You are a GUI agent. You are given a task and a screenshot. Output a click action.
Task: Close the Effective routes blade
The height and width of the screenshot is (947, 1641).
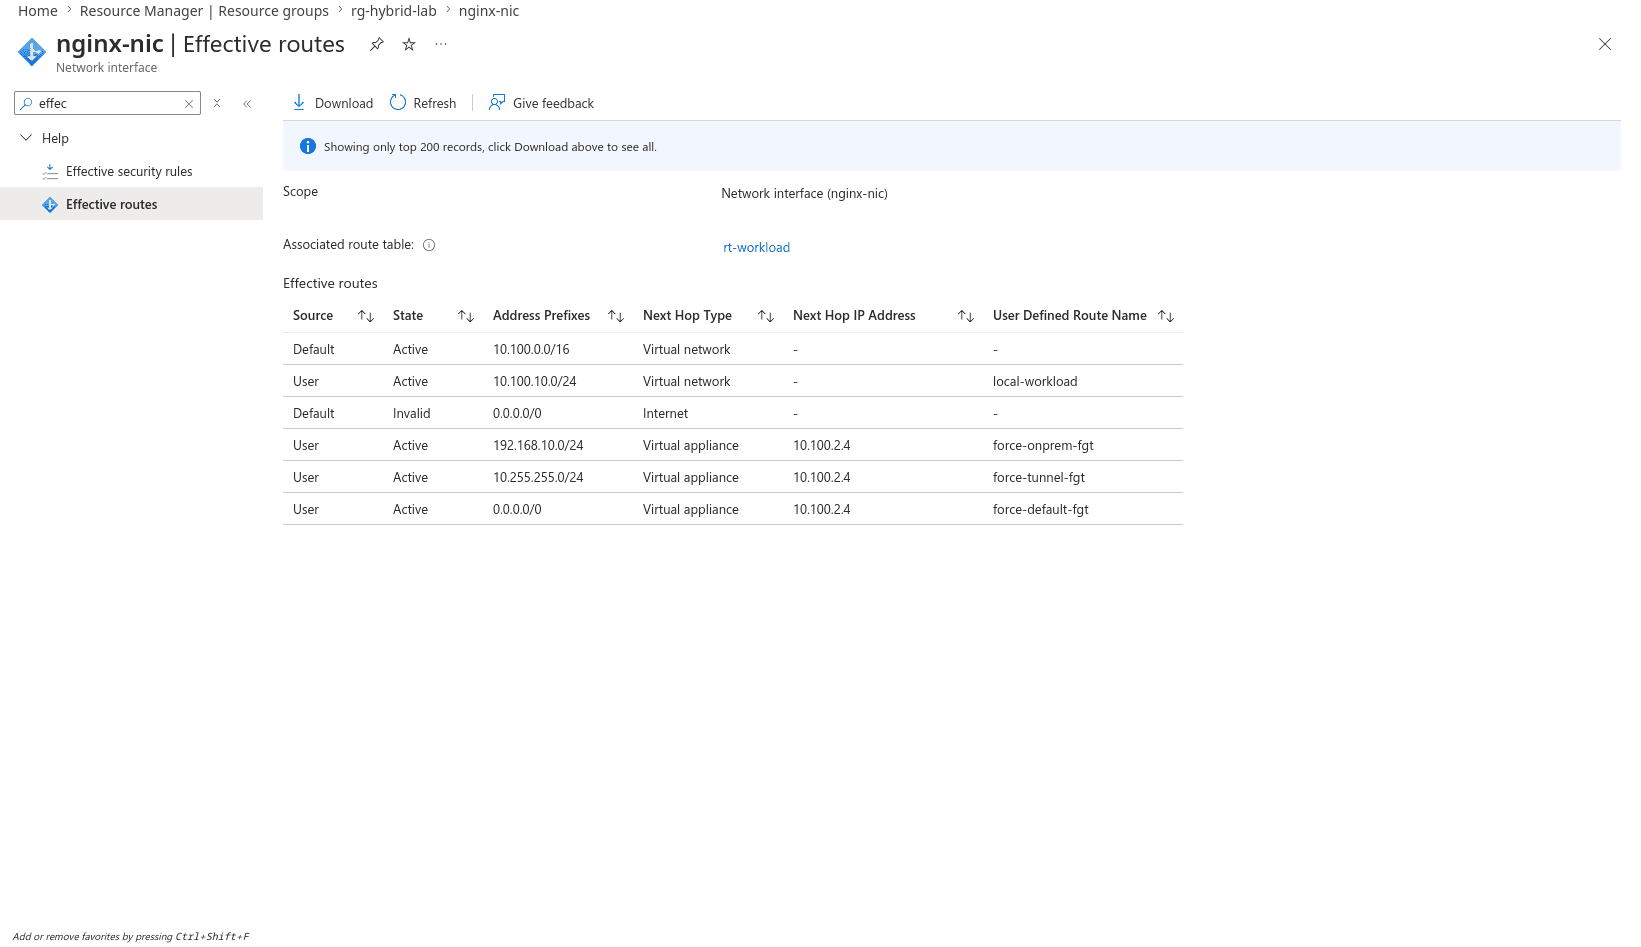tap(1605, 44)
